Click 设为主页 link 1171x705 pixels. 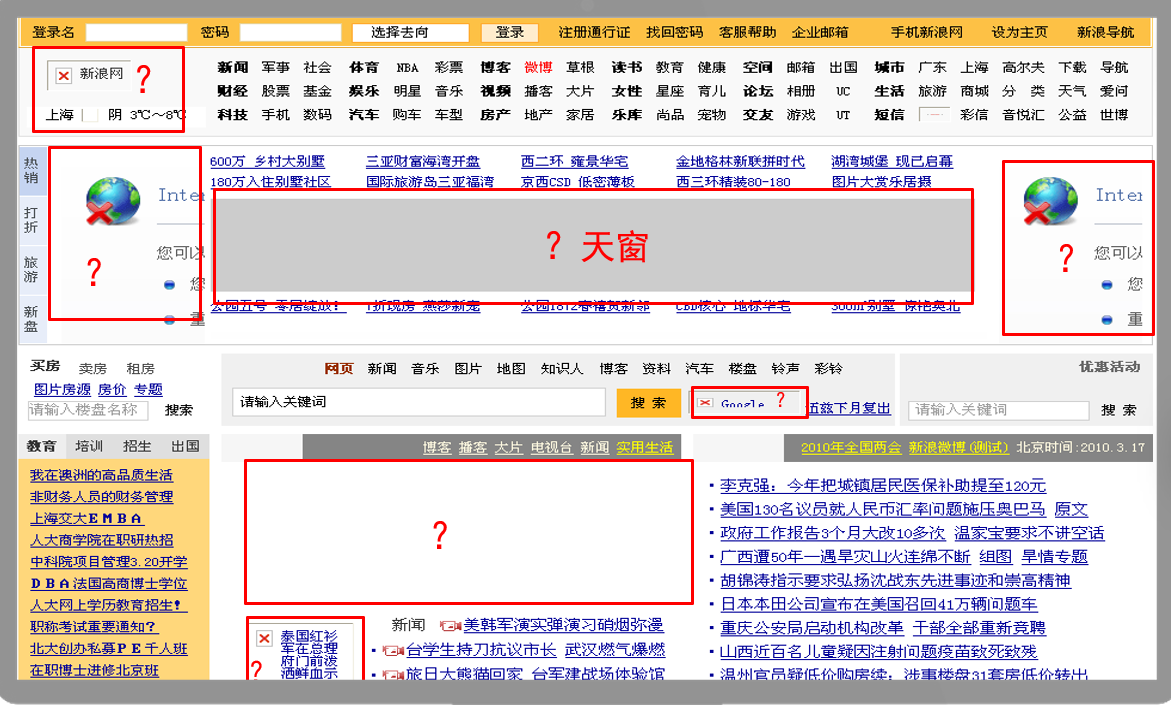1019,32
